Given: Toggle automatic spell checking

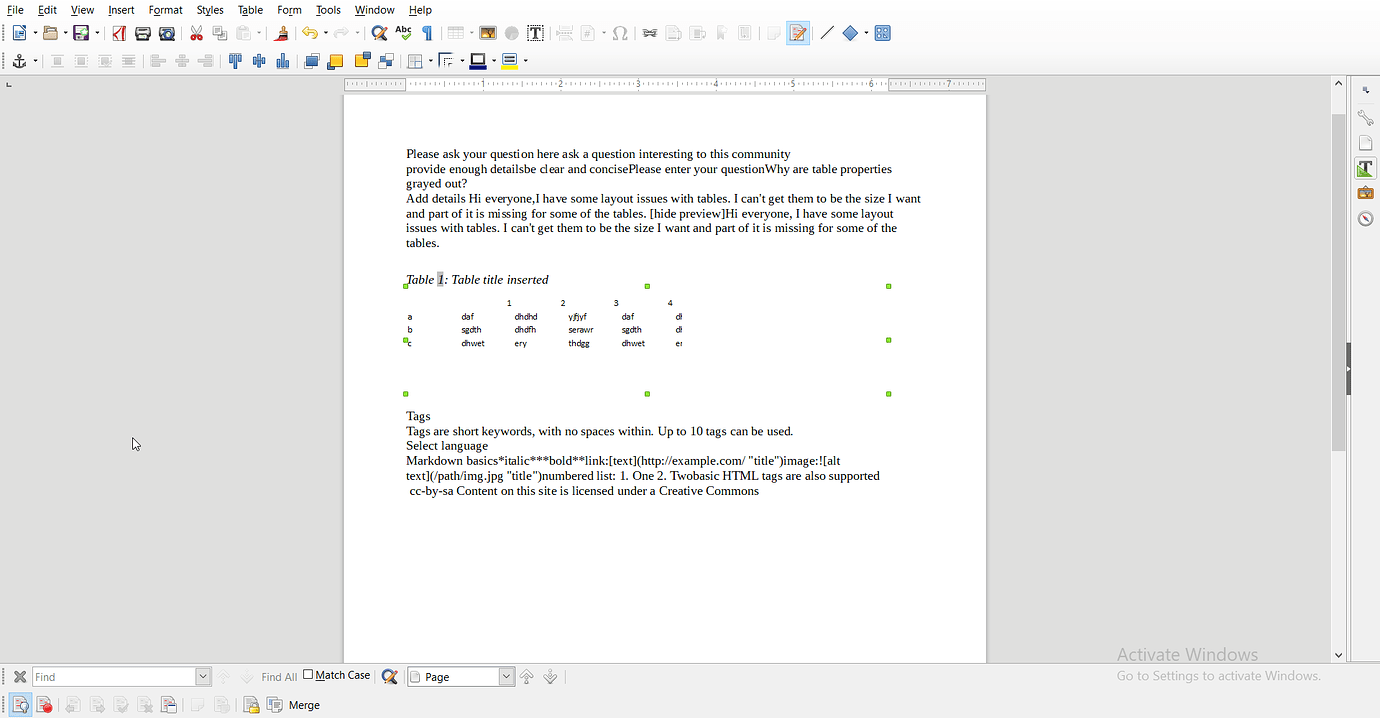Looking at the screenshot, I should point(403,33).
